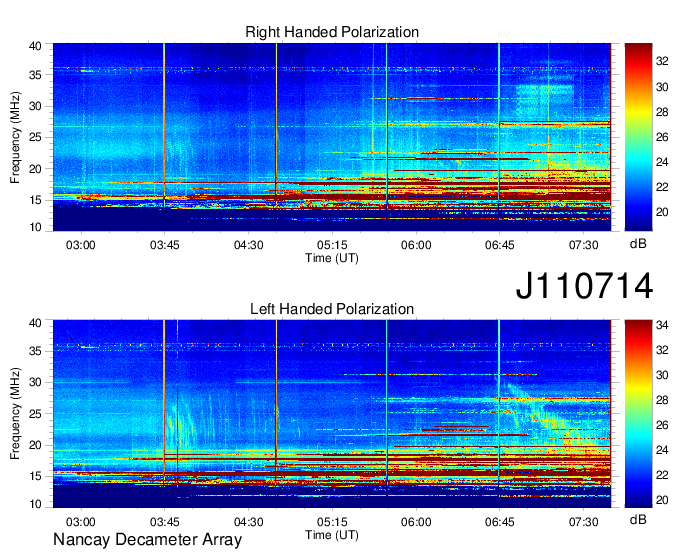Click the Right Handed Polarization spectrogram image
Screen dimensions: 680x552
point(332,137)
